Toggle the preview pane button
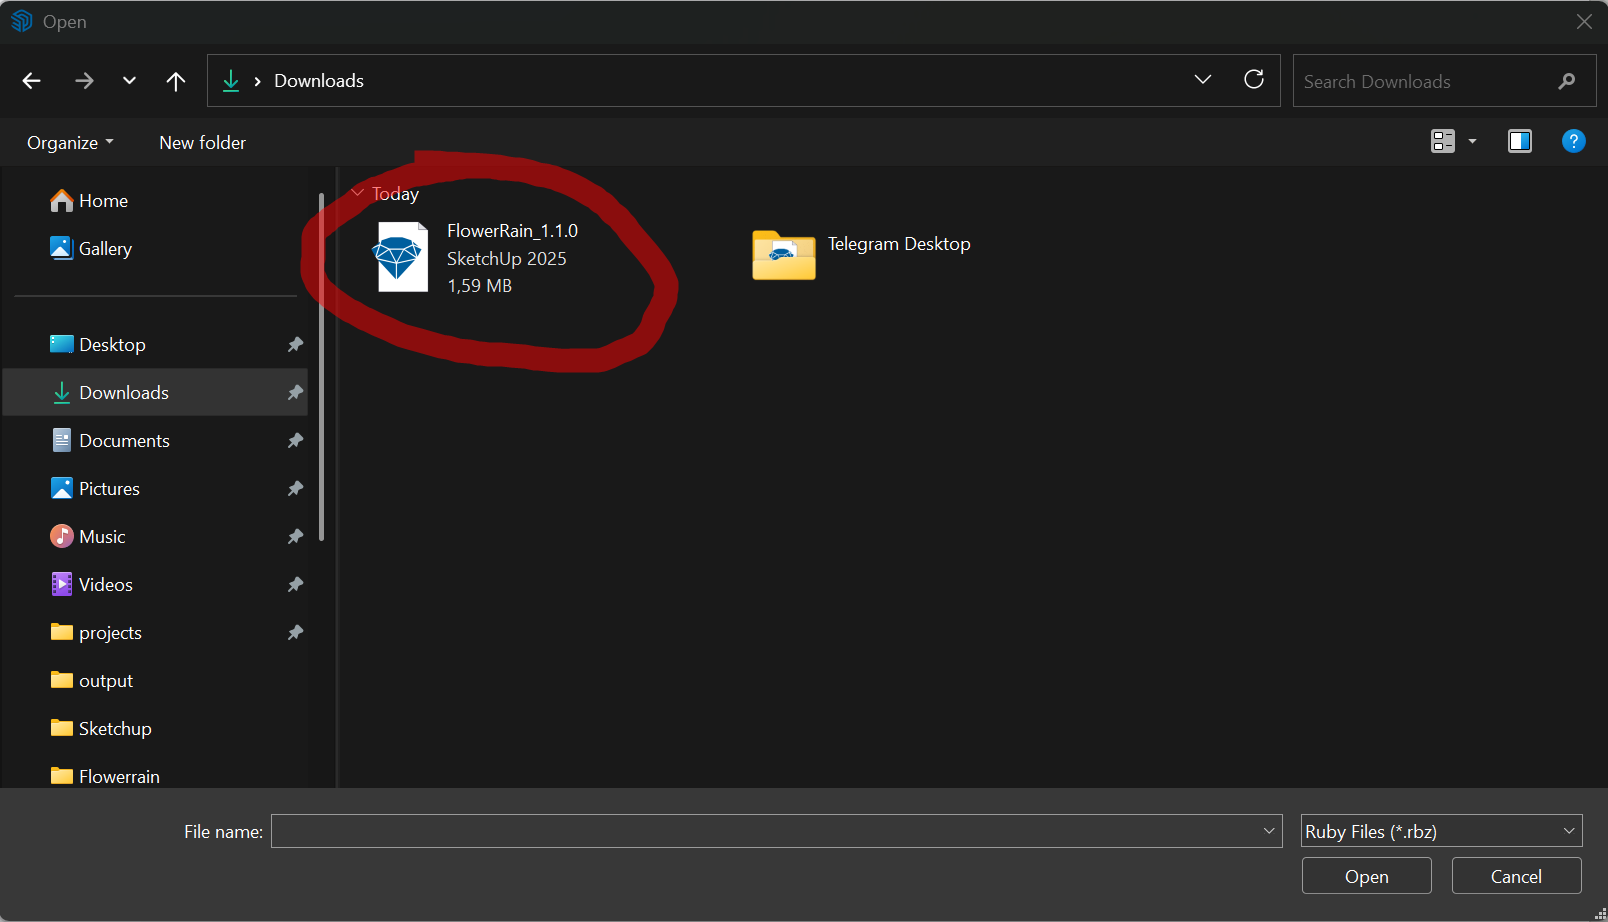This screenshot has width=1608, height=922. click(1519, 142)
